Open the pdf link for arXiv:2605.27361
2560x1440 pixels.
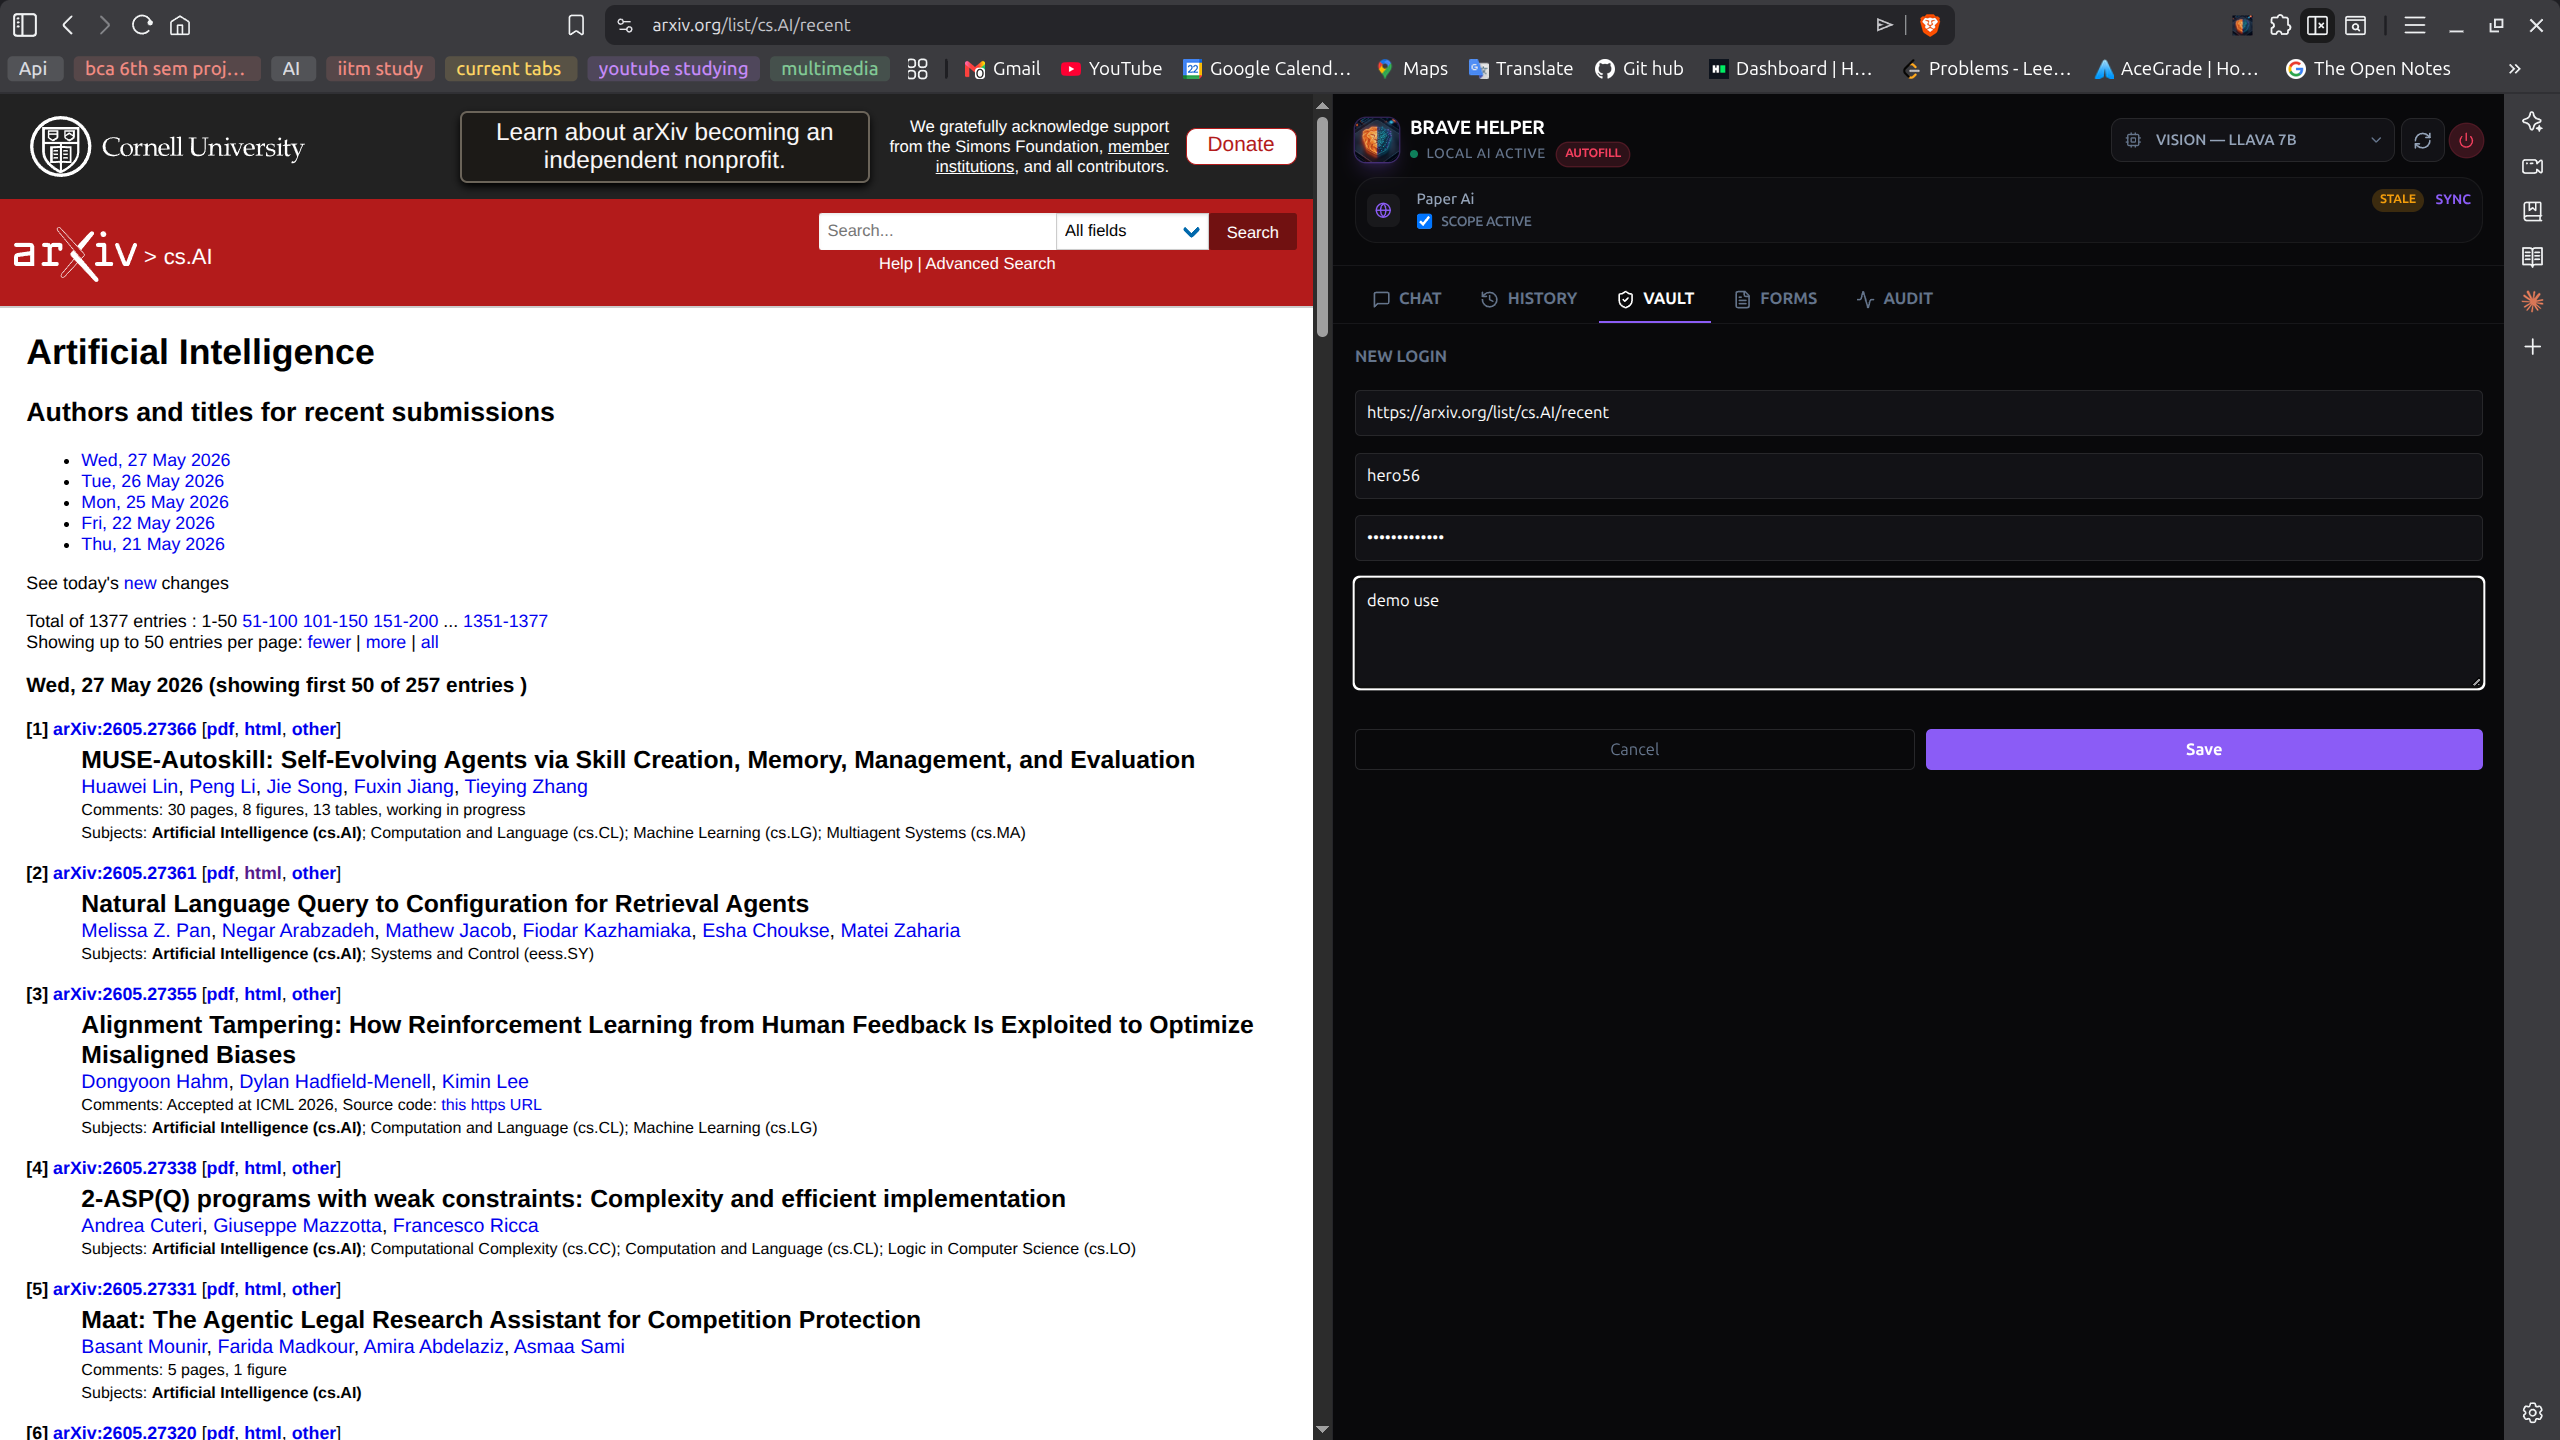[220, 873]
